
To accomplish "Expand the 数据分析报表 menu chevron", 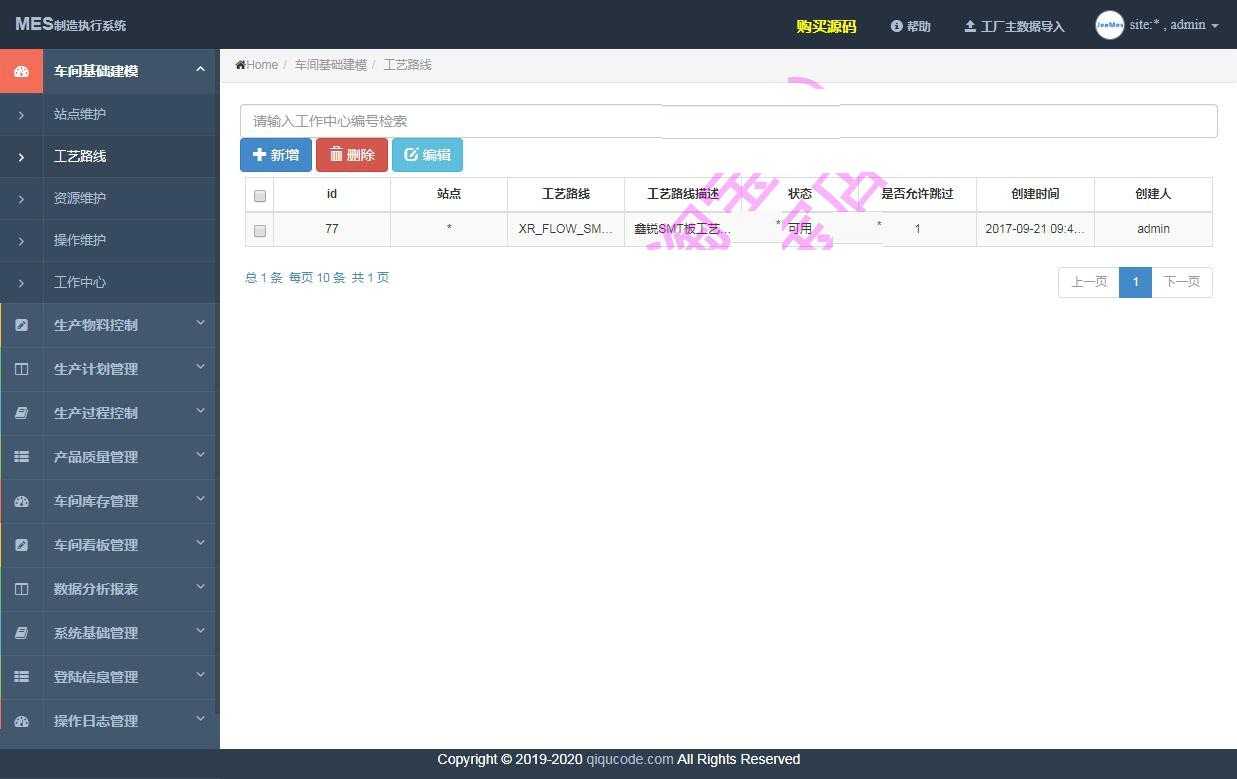I will (x=200, y=587).
